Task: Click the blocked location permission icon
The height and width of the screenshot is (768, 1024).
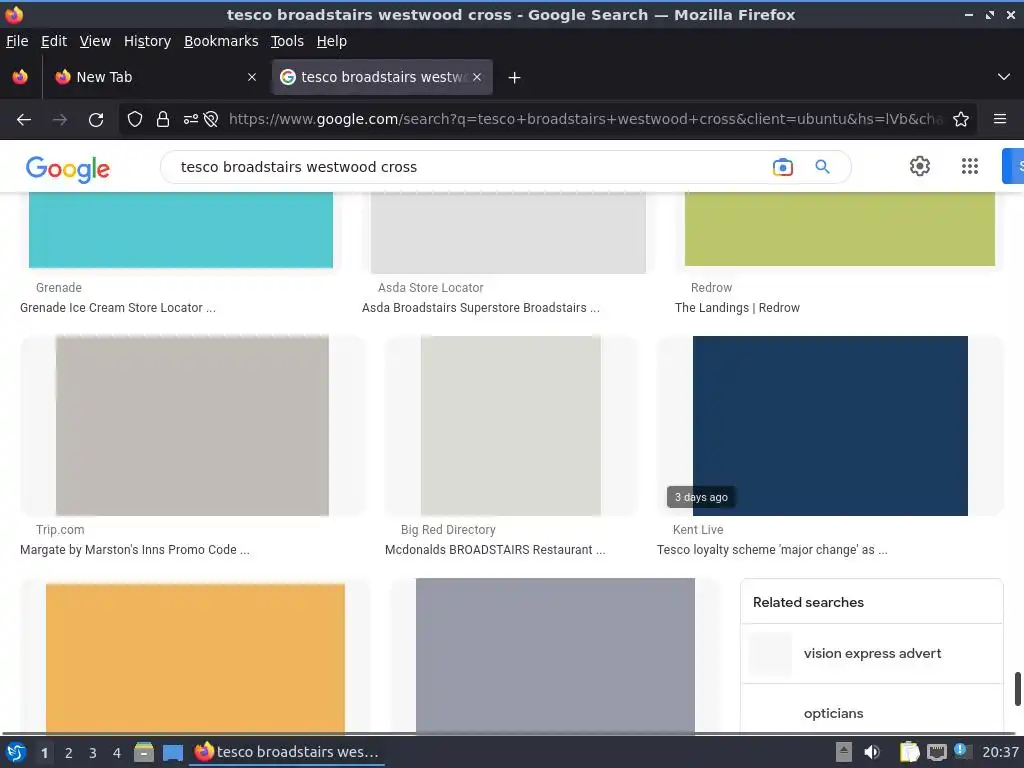Action: [x=210, y=119]
